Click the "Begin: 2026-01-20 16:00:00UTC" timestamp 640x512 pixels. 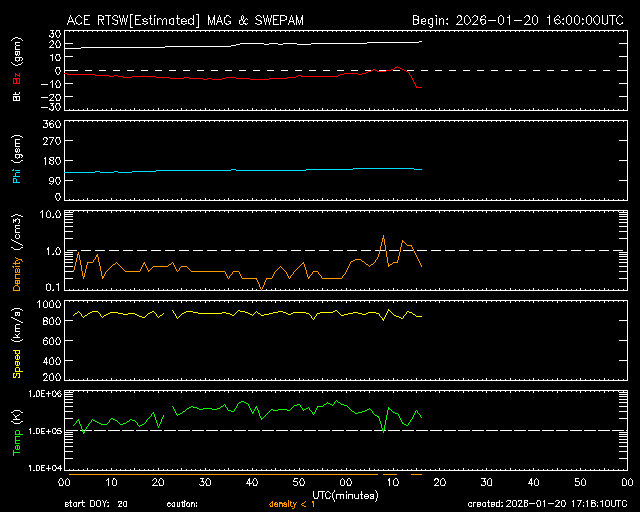pyautogui.click(x=518, y=20)
